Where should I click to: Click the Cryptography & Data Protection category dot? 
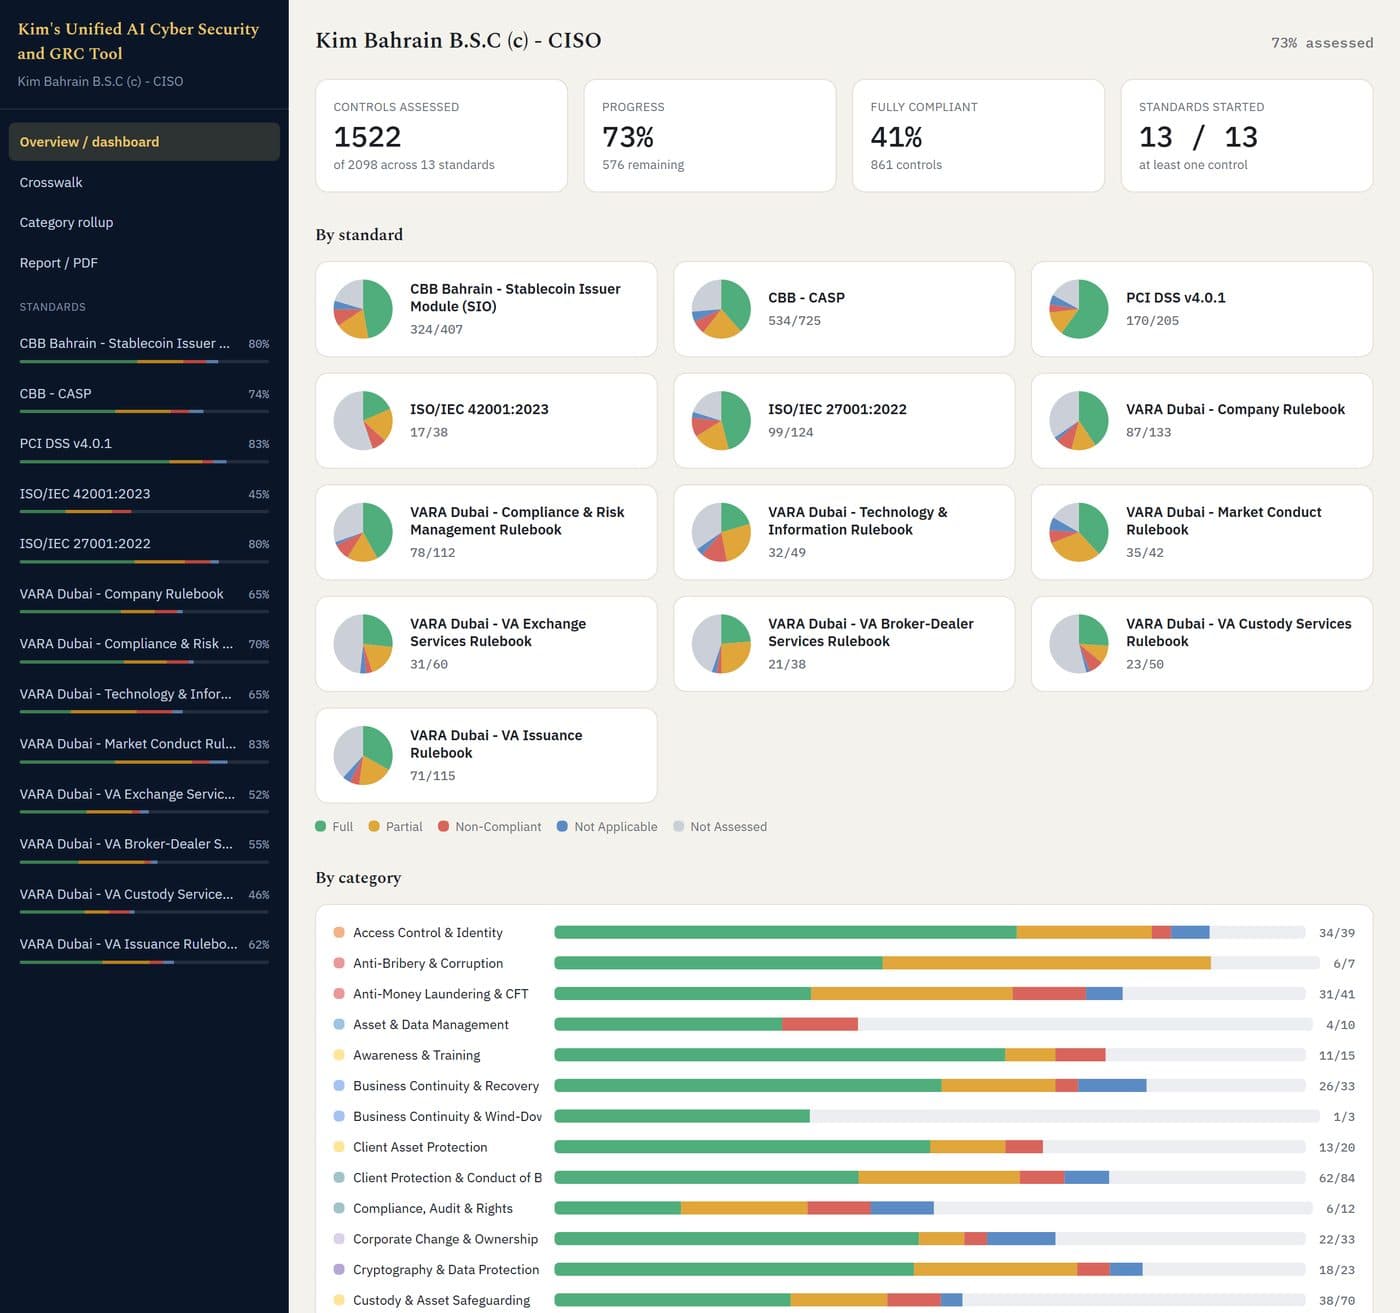[339, 1269]
